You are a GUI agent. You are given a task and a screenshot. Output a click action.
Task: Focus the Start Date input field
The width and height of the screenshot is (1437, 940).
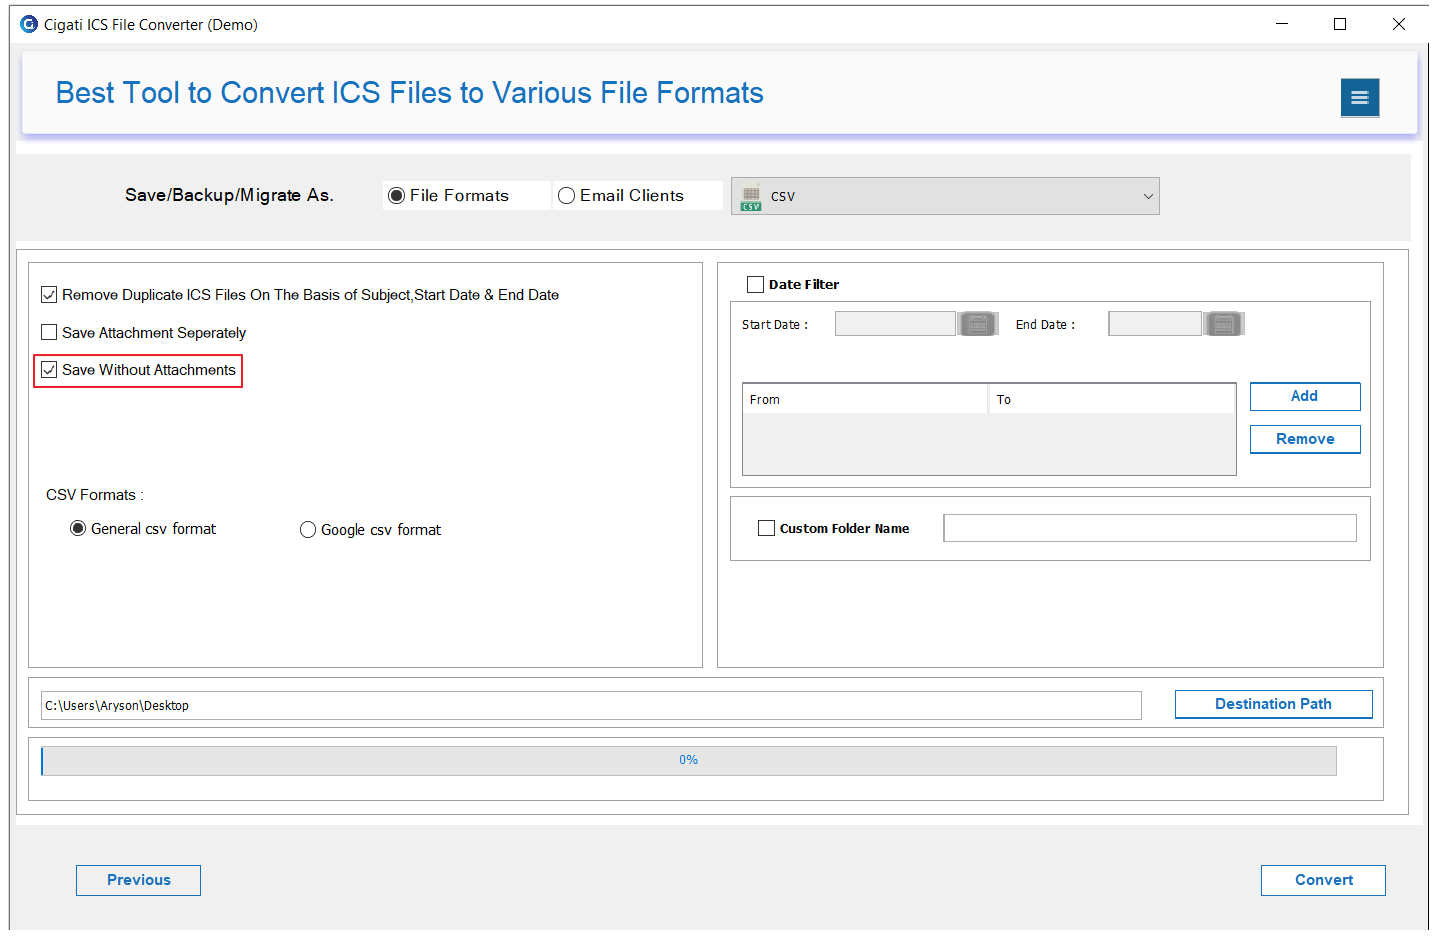tap(895, 324)
